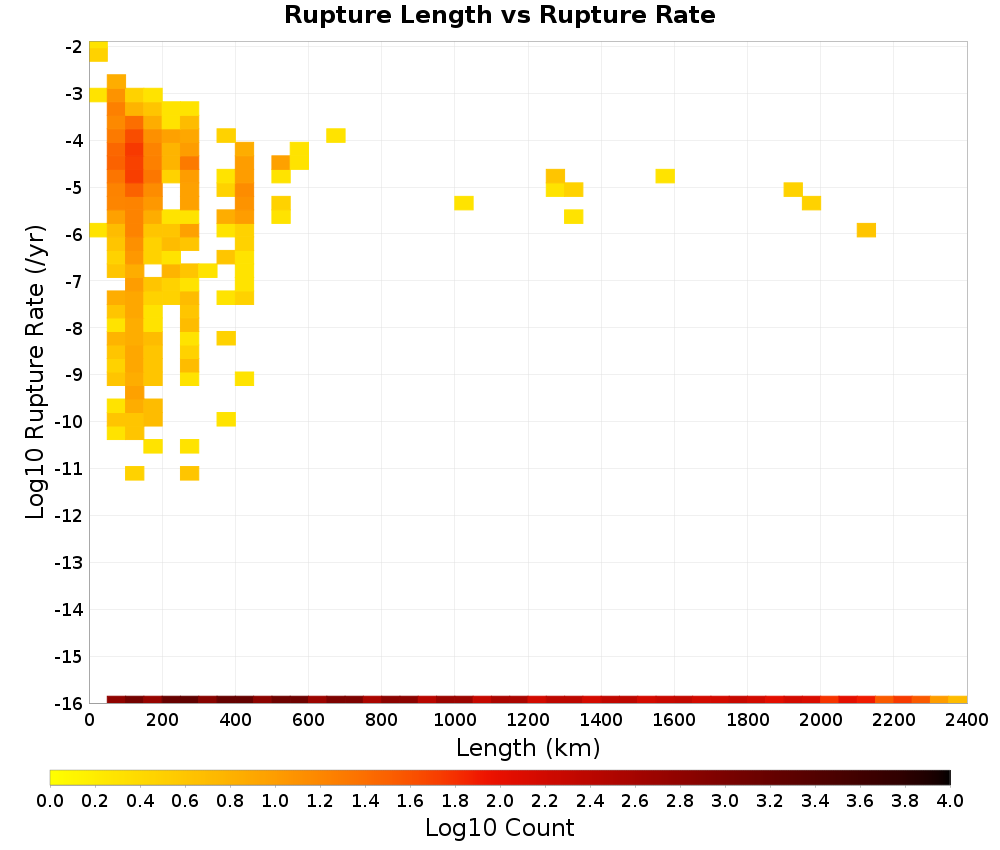Viewport: 1000px width, 850px height.
Task: Click the length-axis tick label "1800"
Action: (747, 720)
